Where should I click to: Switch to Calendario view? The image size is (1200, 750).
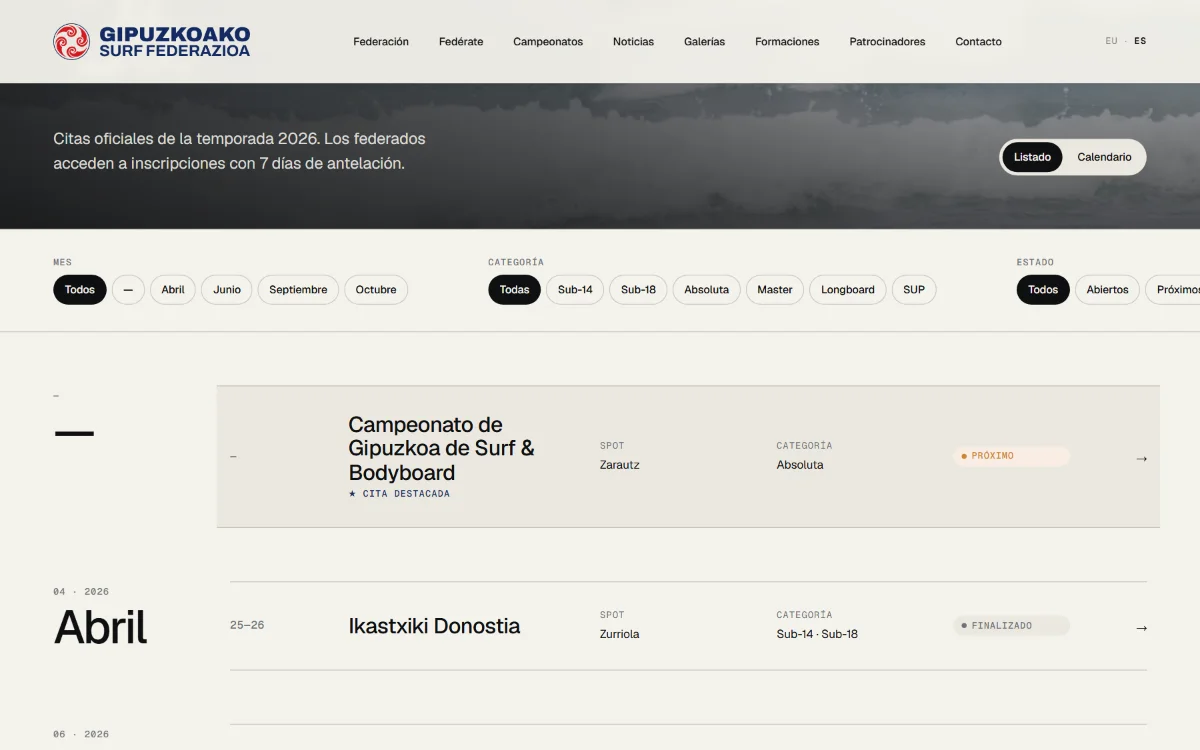point(1104,157)
